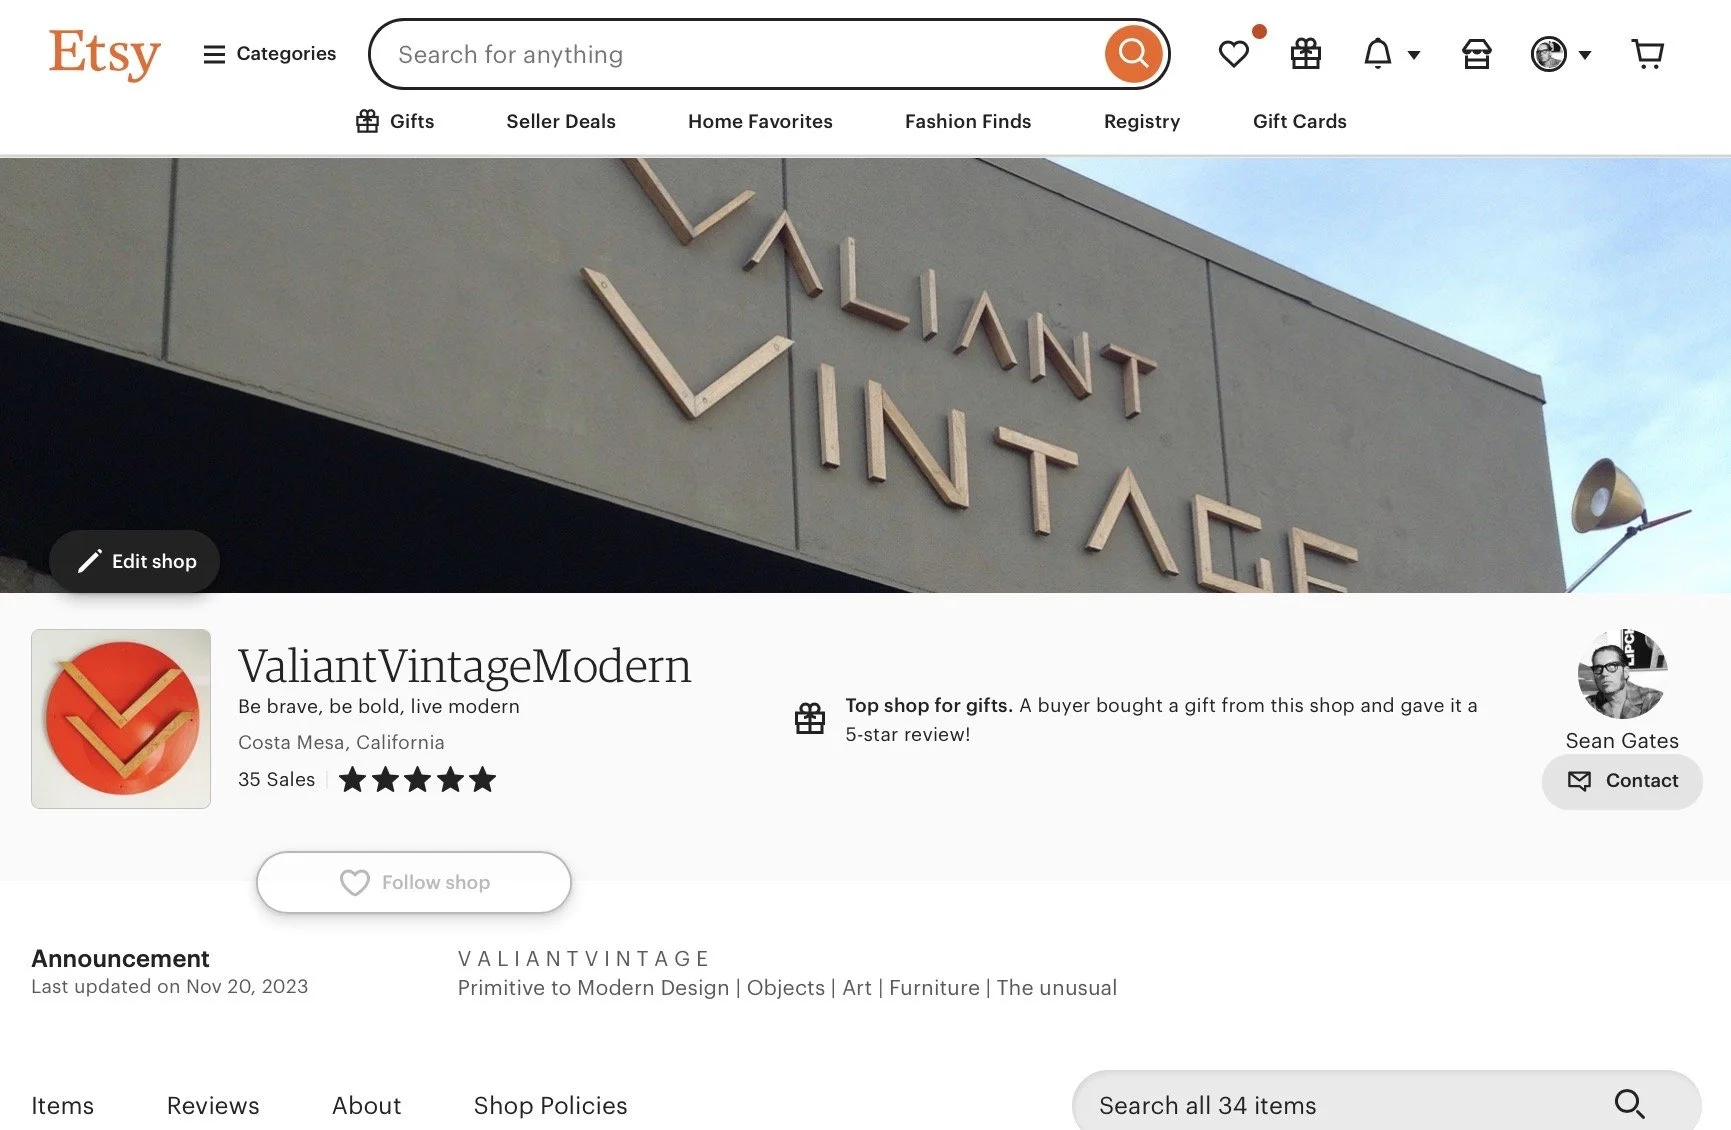Open the shopping cart

click(1647, 54)
